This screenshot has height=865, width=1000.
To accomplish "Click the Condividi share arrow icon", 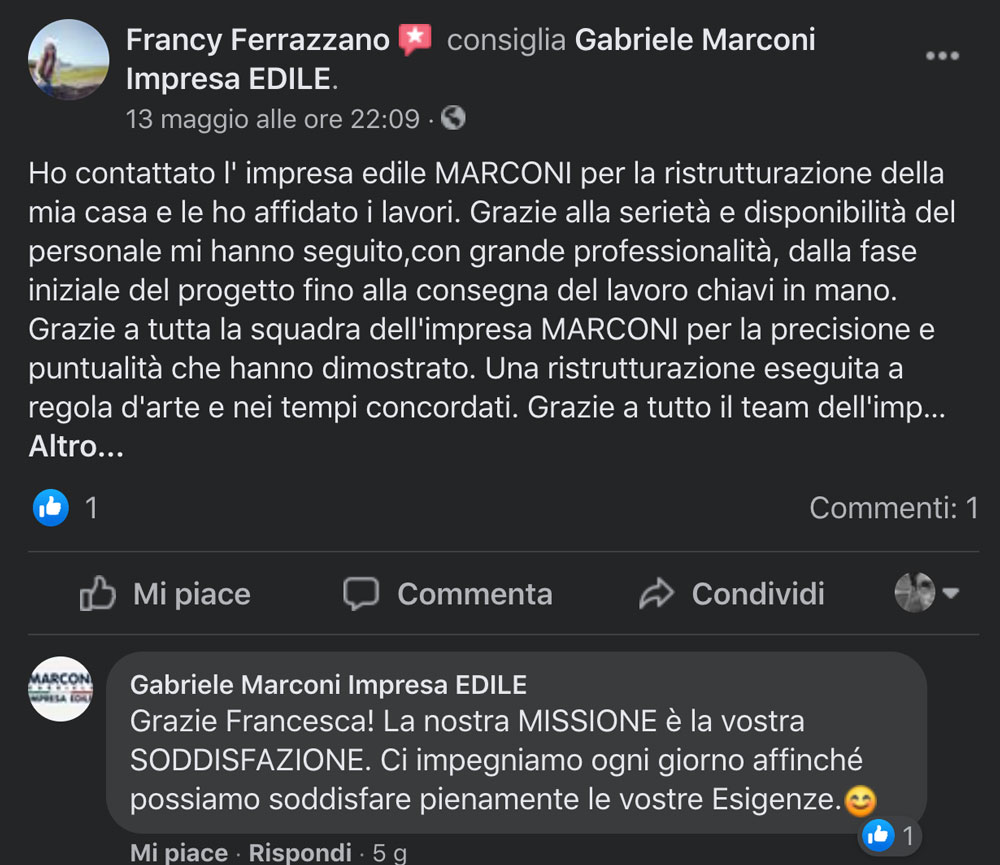I will (x=656, y=594).
